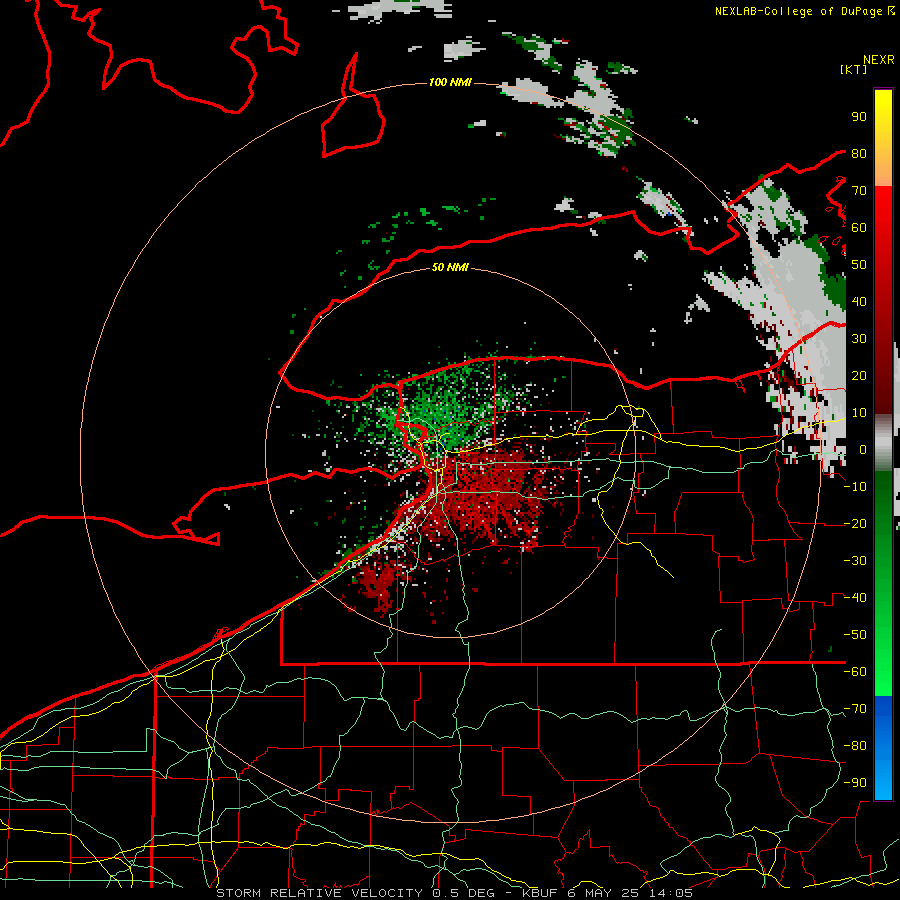The height and width of the screenshot is (900, 900).
Task: Click the 80 value on velocity scale
Action: 859,154
